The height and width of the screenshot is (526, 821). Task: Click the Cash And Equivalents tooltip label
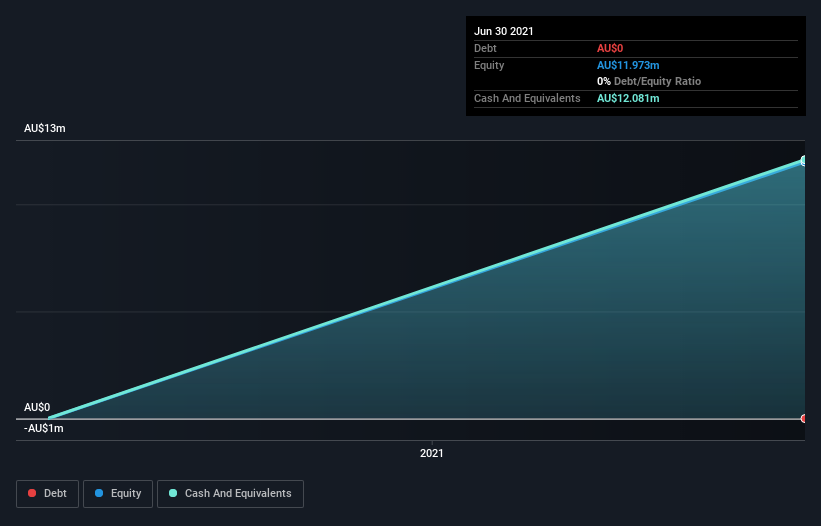[527, 98]
